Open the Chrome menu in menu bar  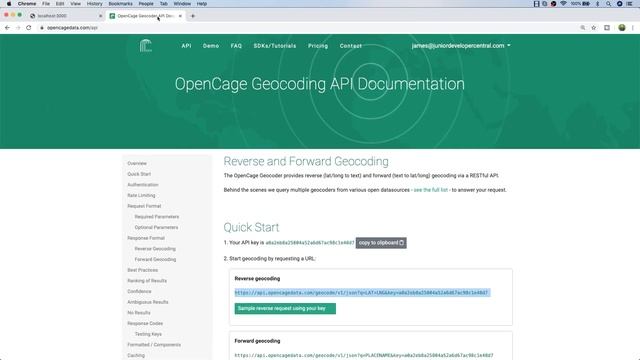[27, 4]
